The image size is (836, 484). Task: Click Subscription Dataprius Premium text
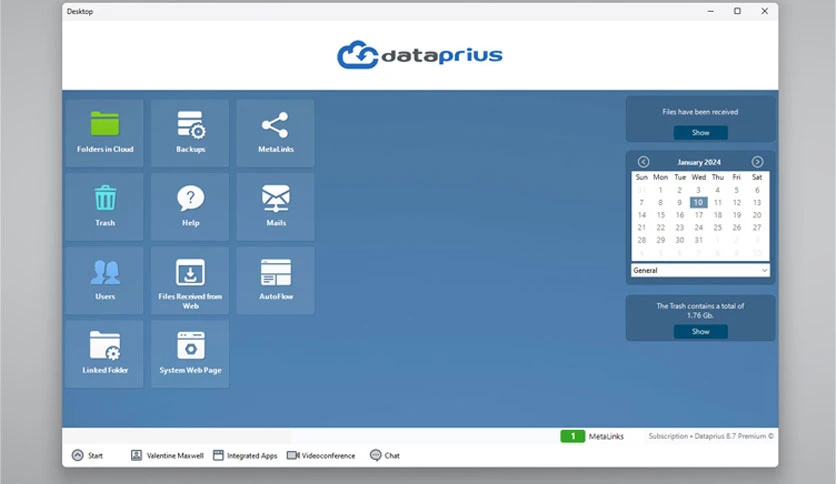click(x=711, y=436)
